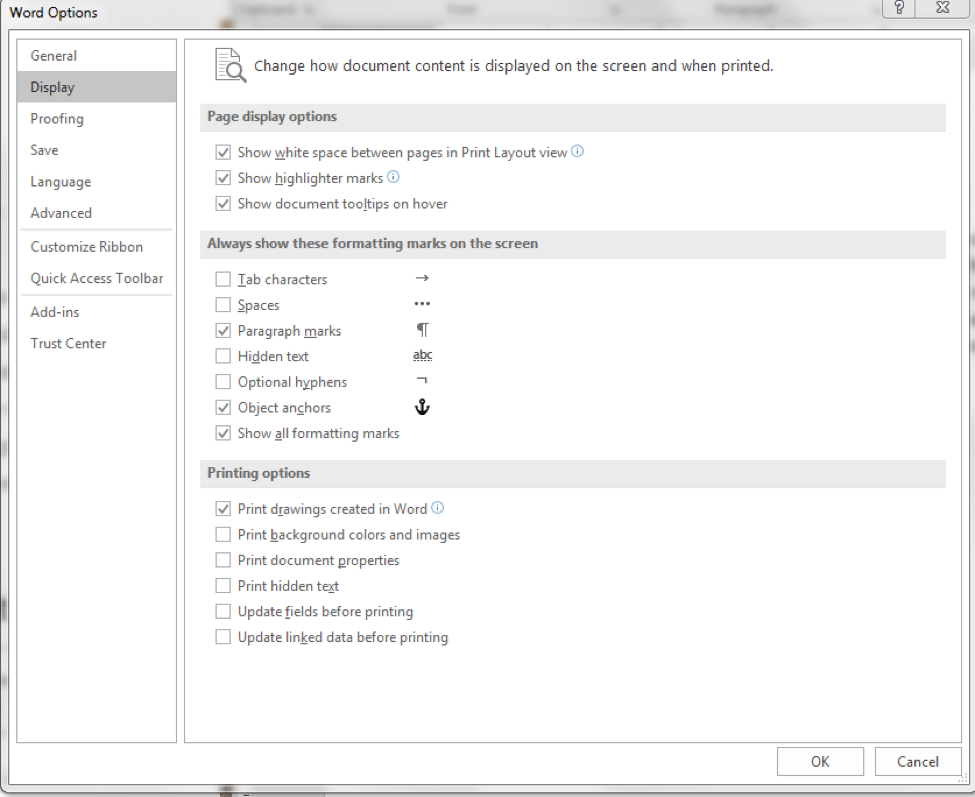The width and height of the screenshot is (975, 797).
Task: Click the abc symbol beside Hidden text
Action: coord(422,354)
